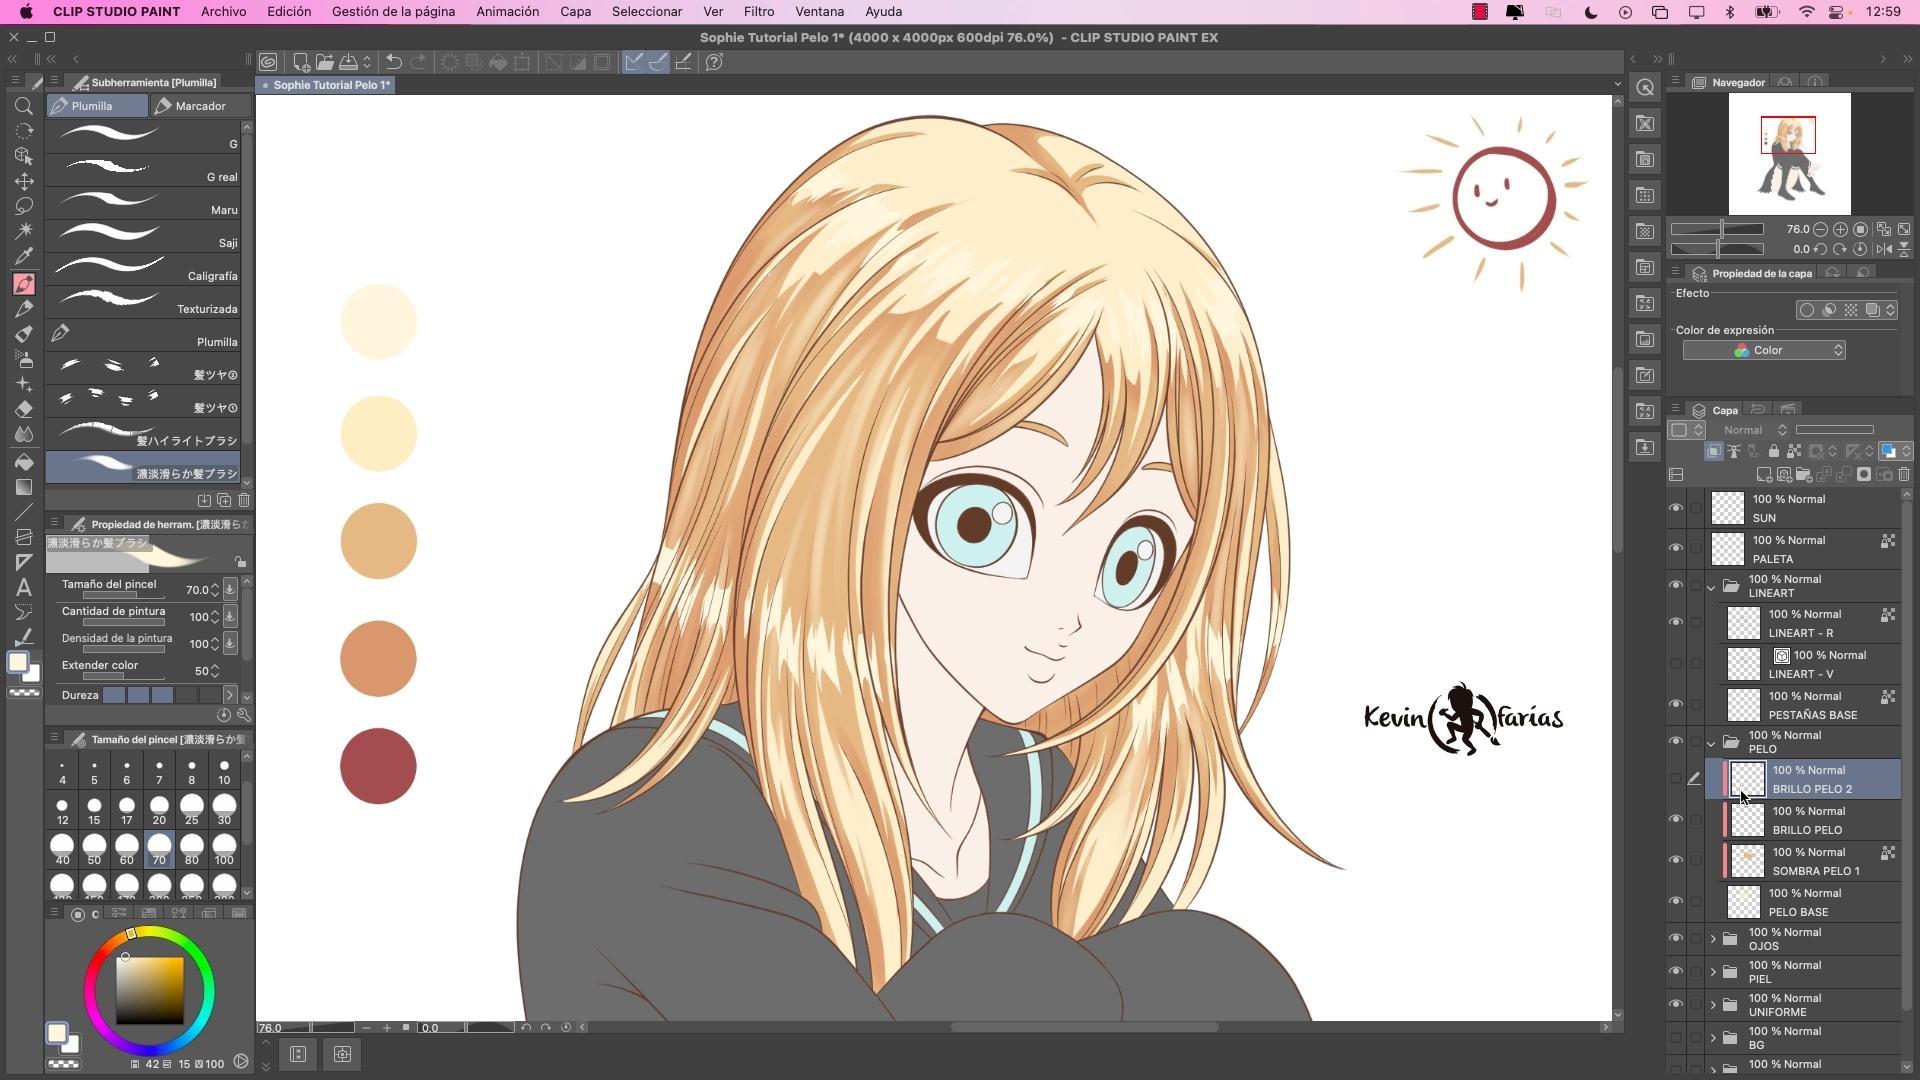Hide the SUN layer
Screen dimensions: 1920x1080
coord(1676,508)
